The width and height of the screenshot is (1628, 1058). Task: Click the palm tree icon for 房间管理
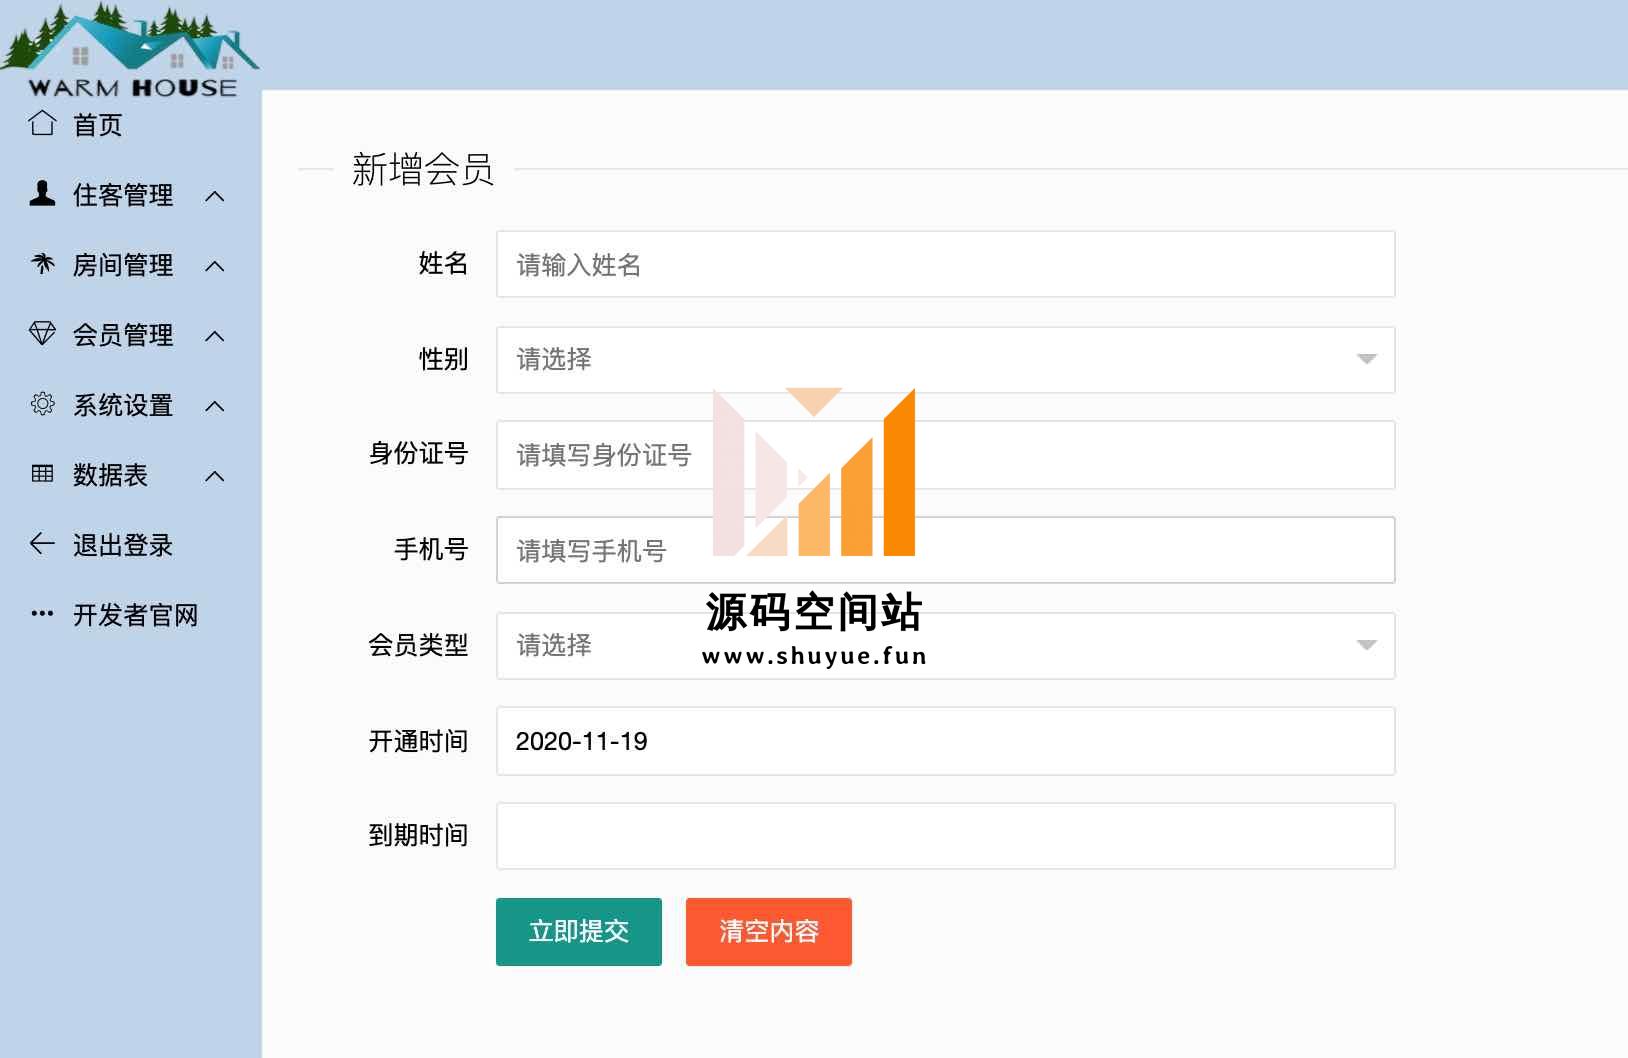click(42, 263)
